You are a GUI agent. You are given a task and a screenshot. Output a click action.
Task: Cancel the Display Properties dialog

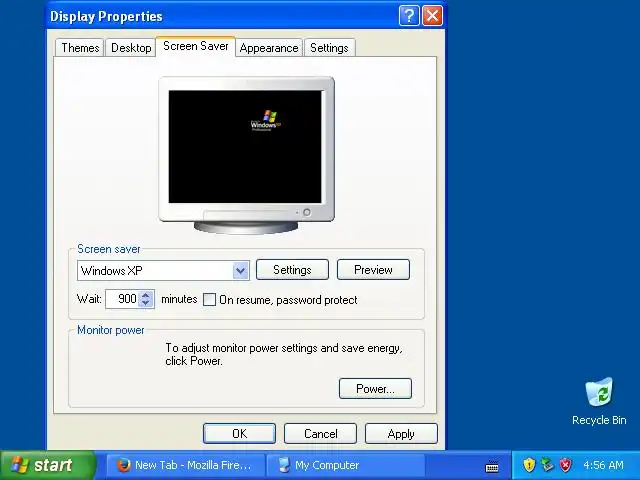click(x=320, y=433)
